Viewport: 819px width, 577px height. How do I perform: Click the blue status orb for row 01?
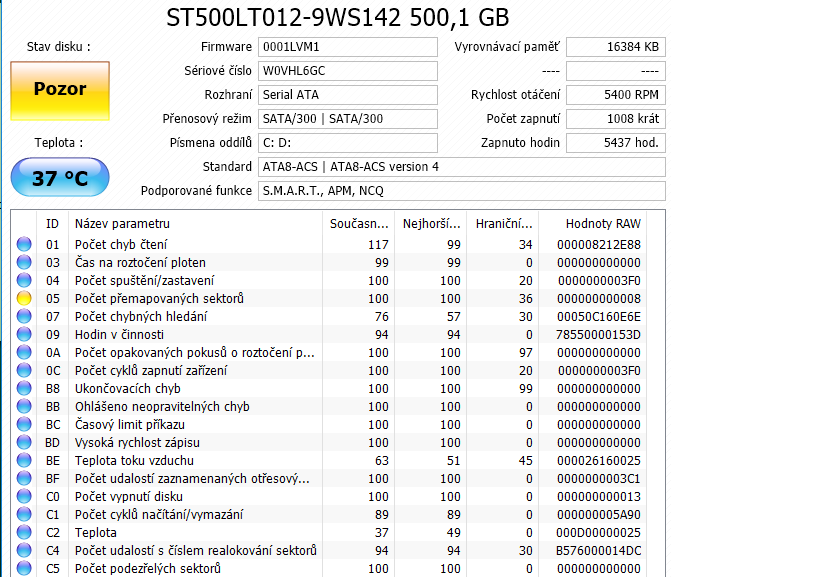coord(24,244)
